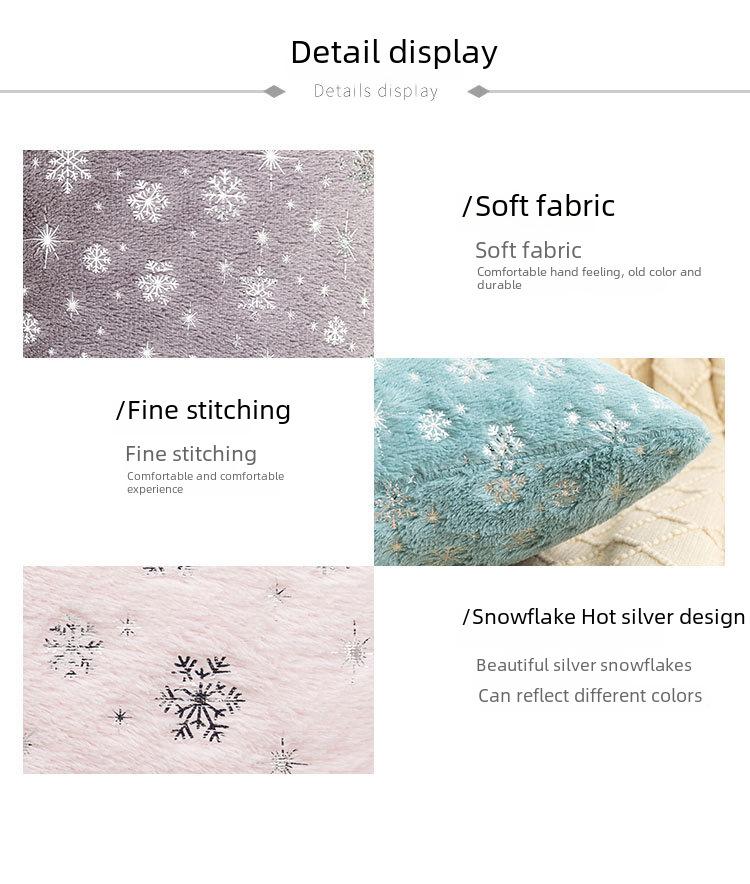750x884 pixels.
Task: Click the 'Detail display' main heading
Action: click(x=394, y=52)
